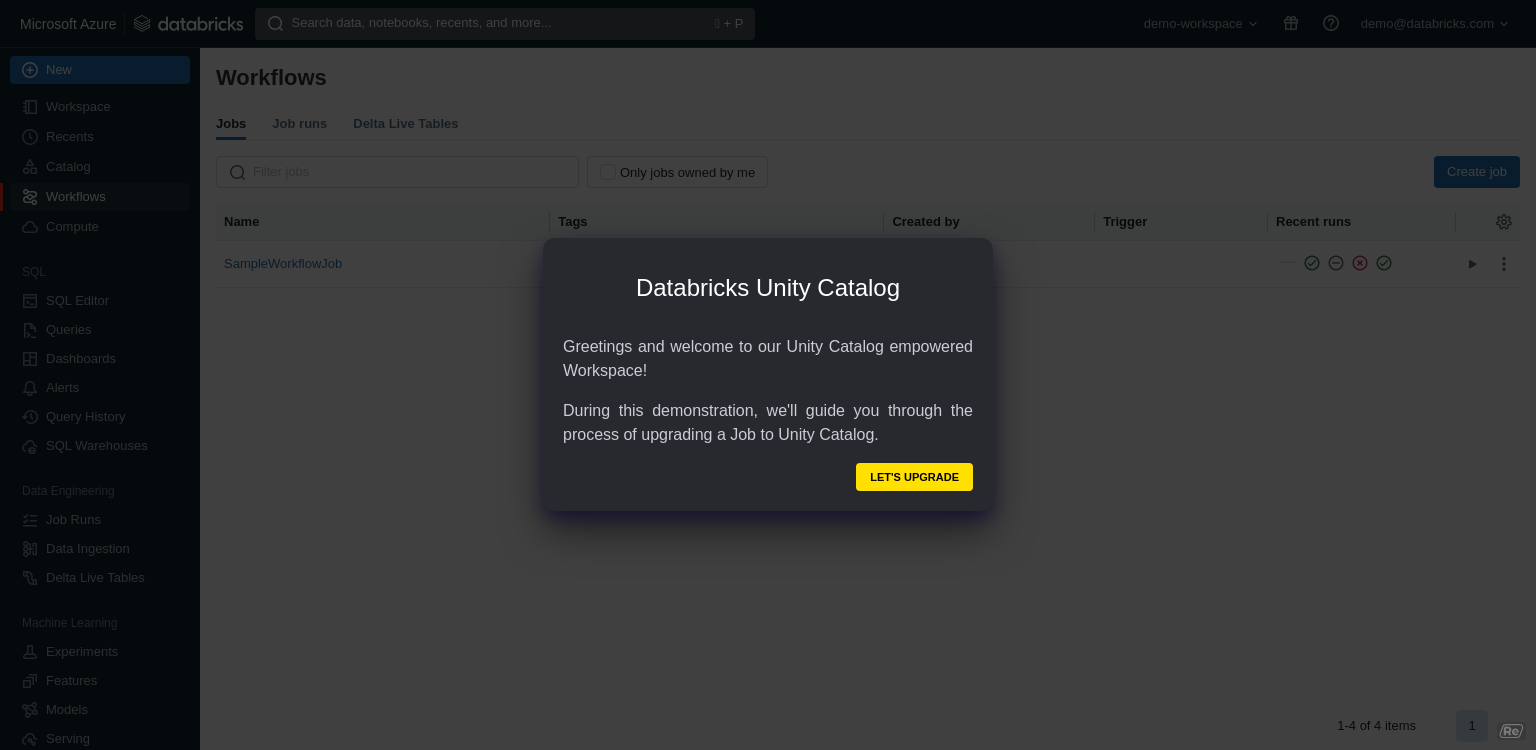This screenshot has width=1536, height=750.
Task: Click the help question mark icon
Action: coord(1330,23)
